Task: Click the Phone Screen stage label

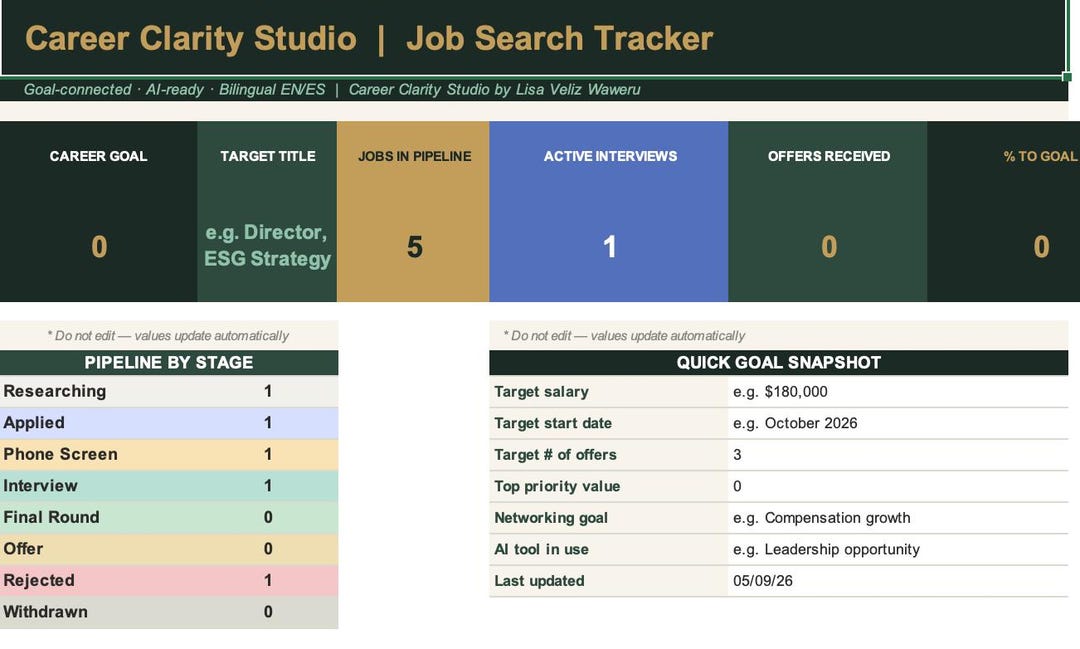Action: (60, 454)
